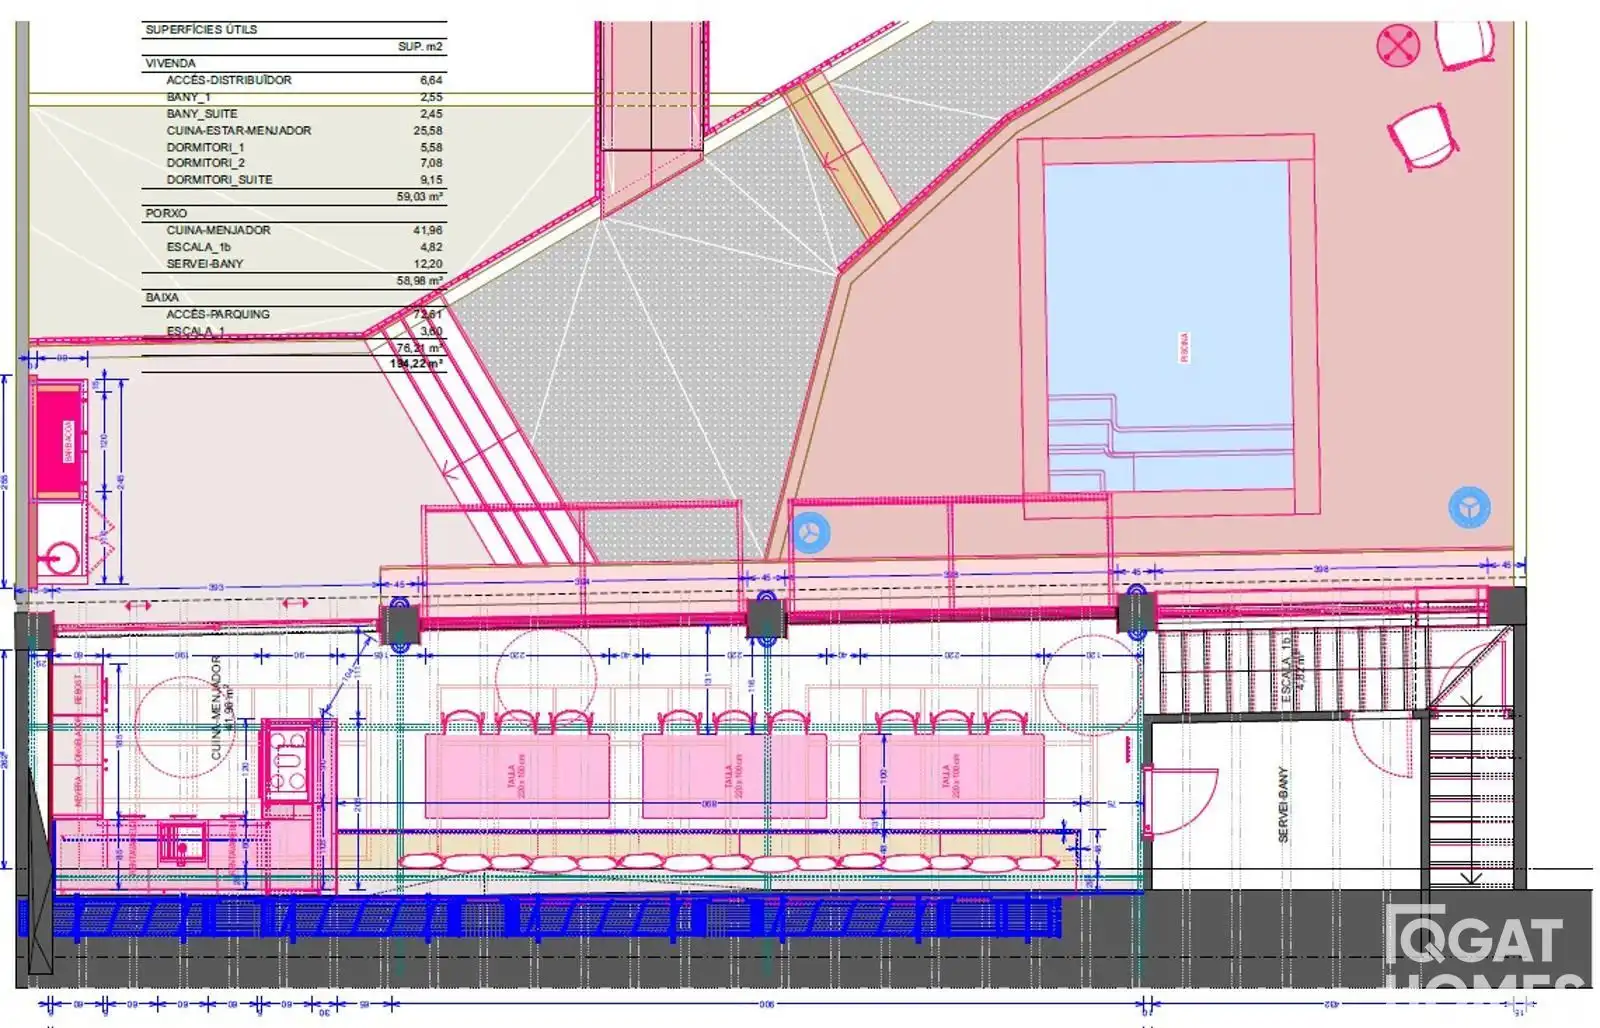
Task: Click the 'CUINA-ESTAR-MENJADOR' table entry
Action: click(239, 131)
